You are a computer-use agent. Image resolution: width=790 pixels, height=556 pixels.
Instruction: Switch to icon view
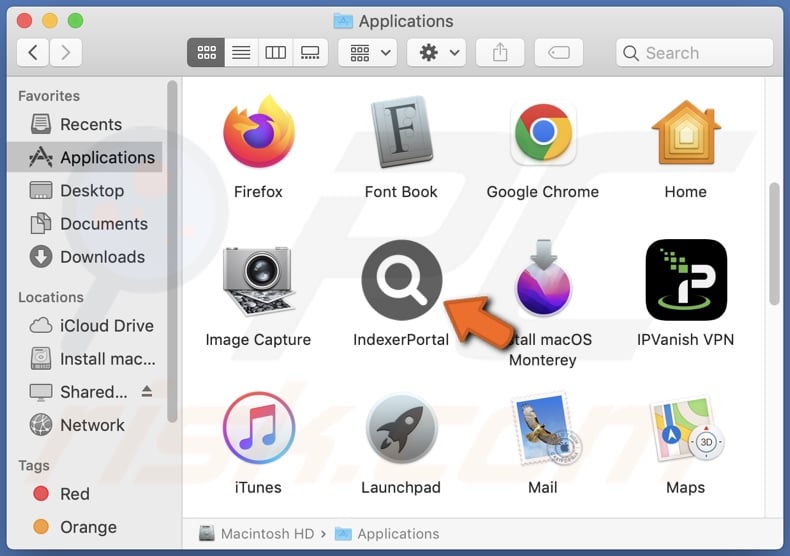206,52
